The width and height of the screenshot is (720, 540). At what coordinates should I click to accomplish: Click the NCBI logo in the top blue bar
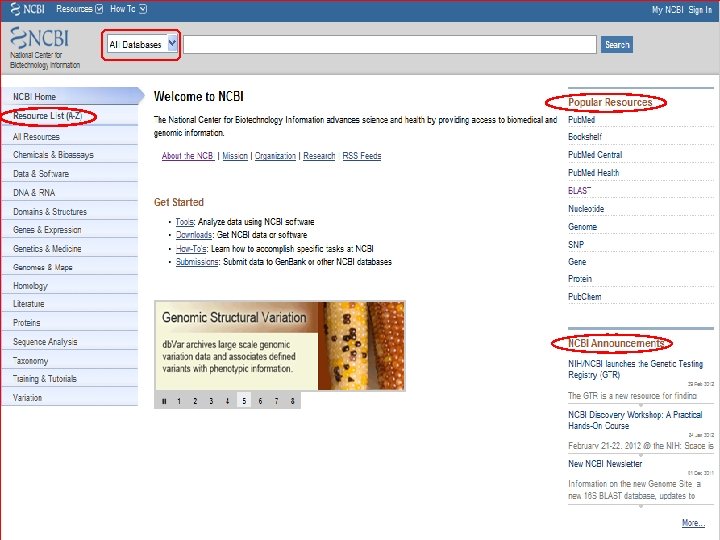click(x=27, y=9)
